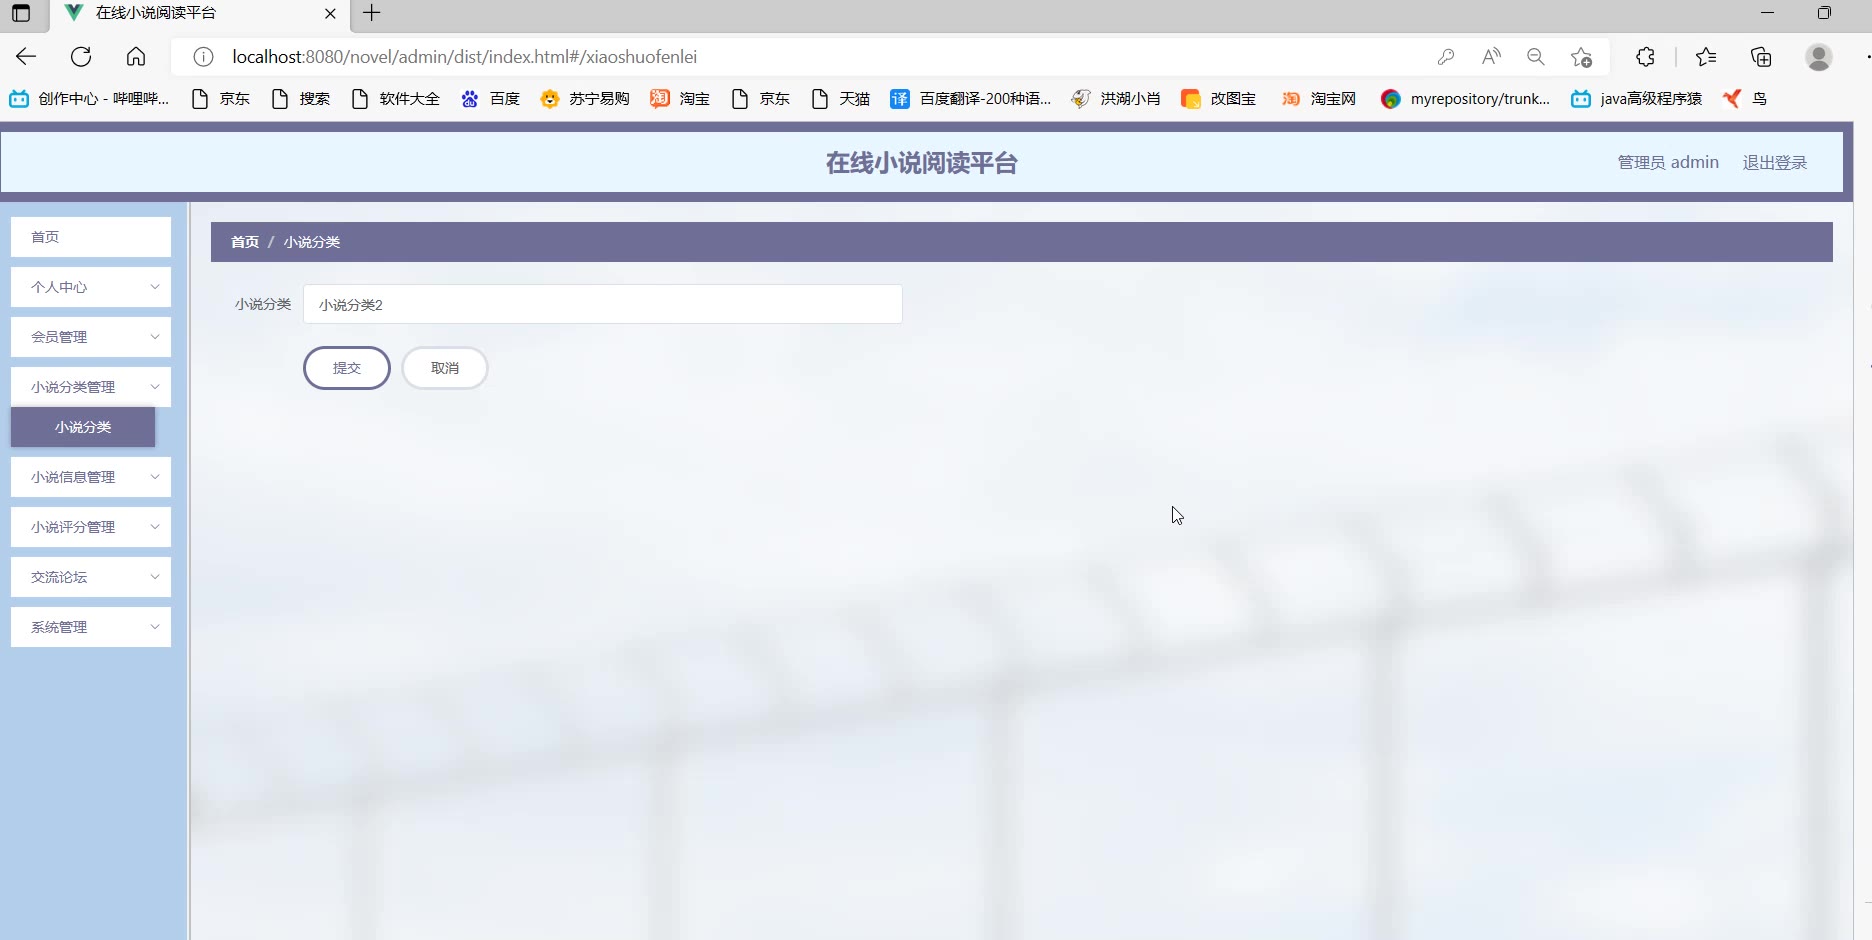Expand 交流论坛 sidebar menu
This screenshot has width=1872, height=940.
point(91,577)
